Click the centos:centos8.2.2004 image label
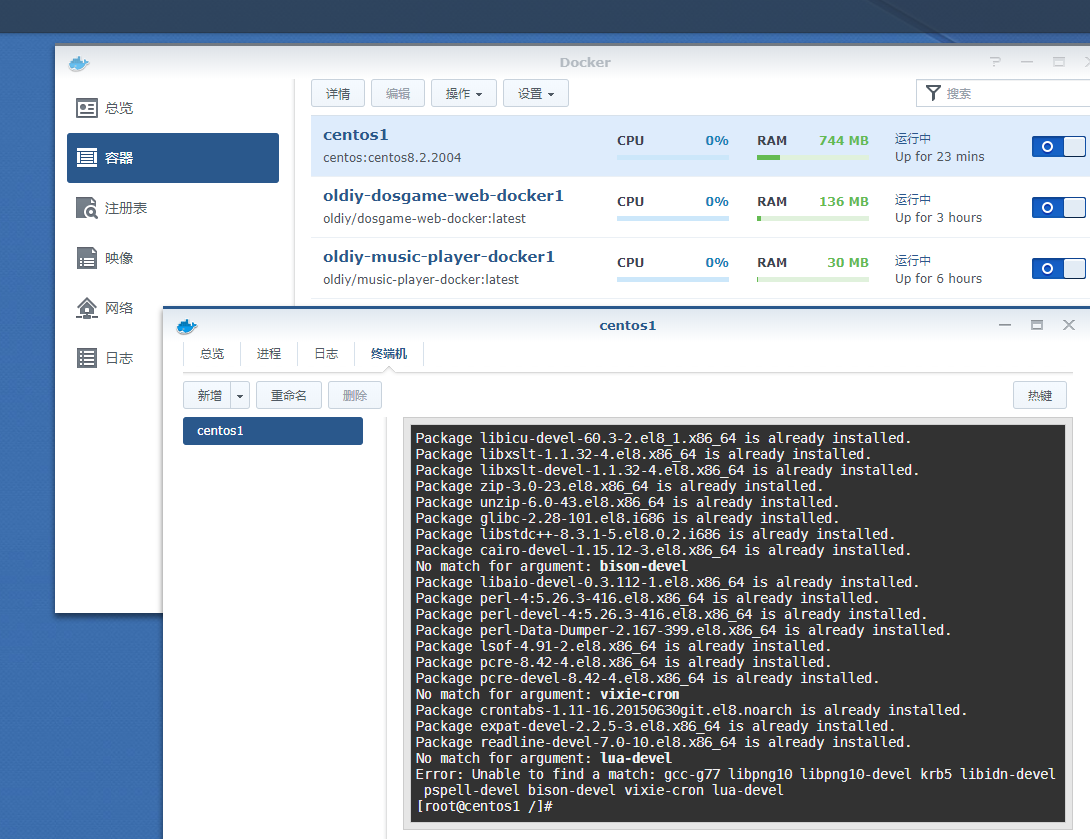 click(392, 158)
